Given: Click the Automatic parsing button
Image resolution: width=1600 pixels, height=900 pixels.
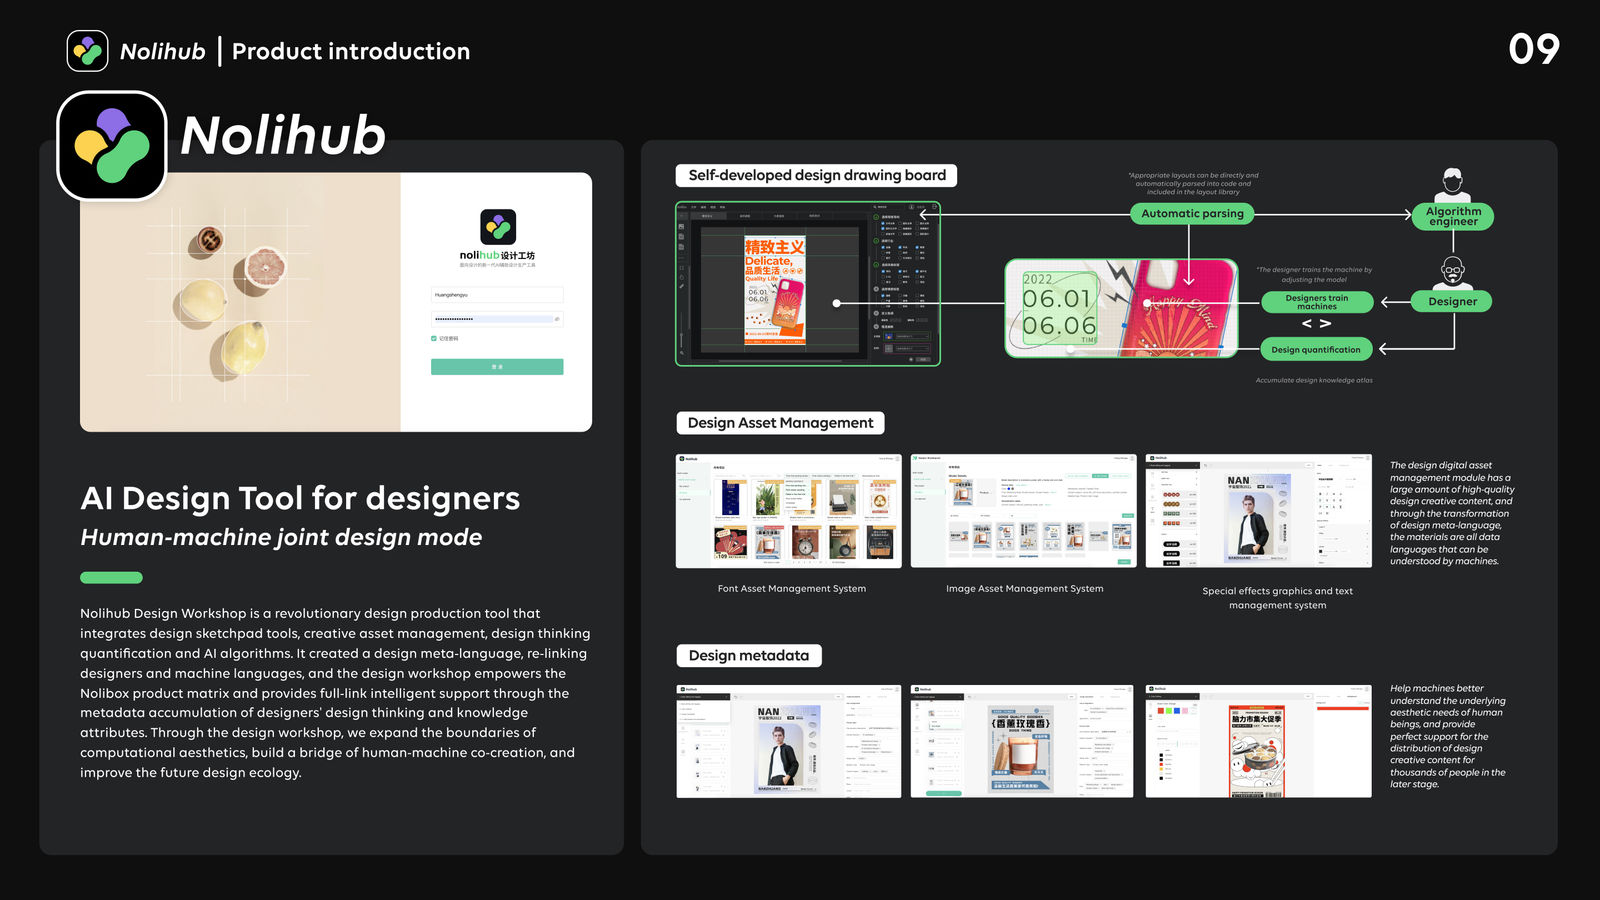Looking at the screenshot, I should pyautogui.click(x=1192, y=213).
